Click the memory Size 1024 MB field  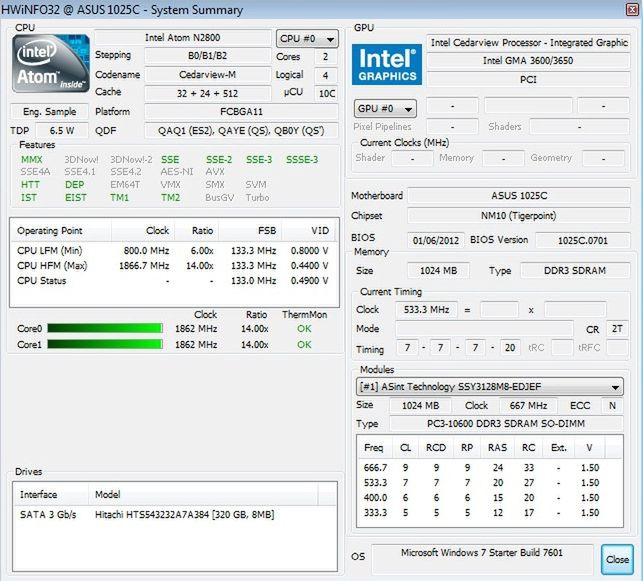pos(438,271)
